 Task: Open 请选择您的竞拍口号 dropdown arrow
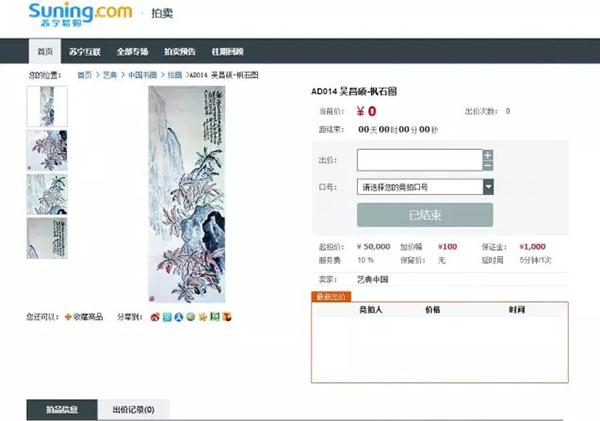pos(488,187)
